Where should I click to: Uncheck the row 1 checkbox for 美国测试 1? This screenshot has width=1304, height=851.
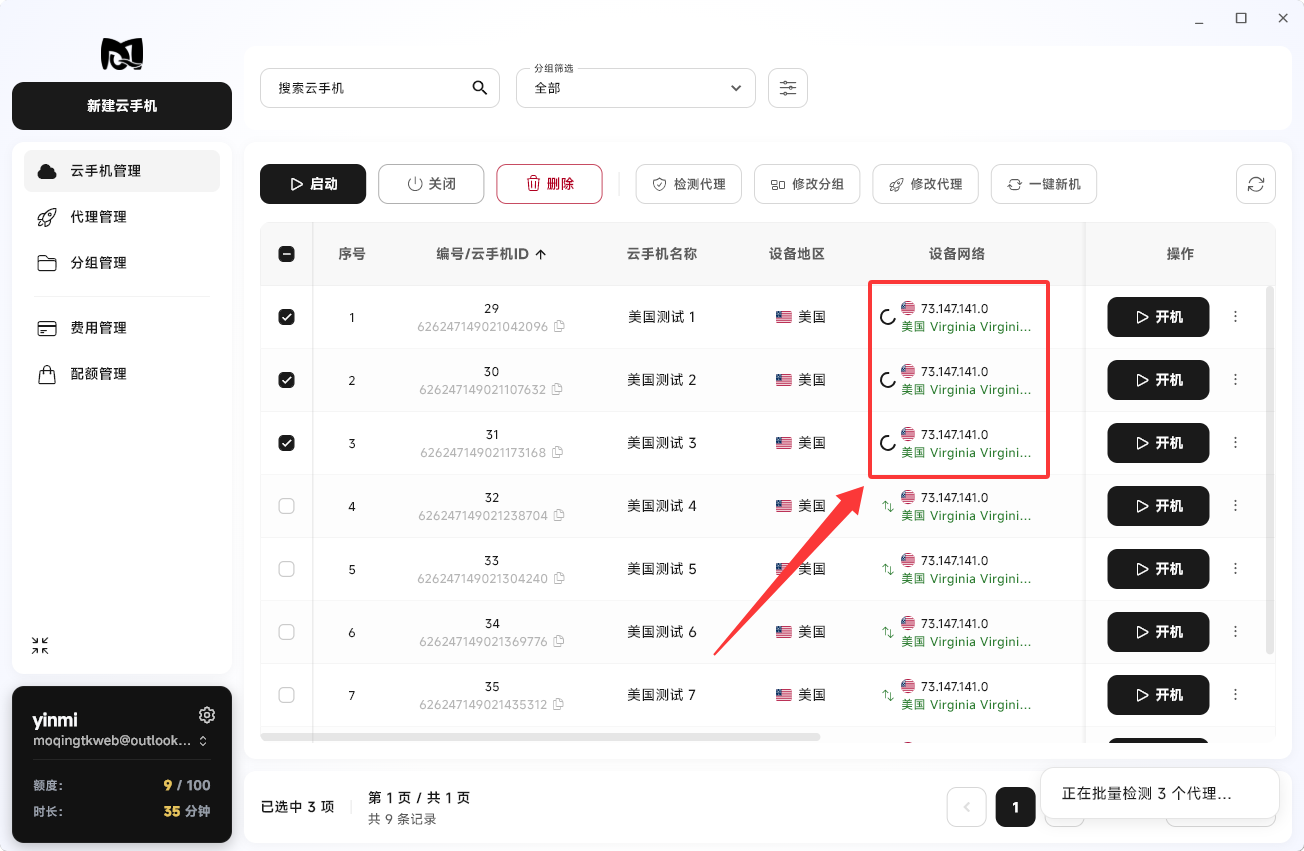point(286,317)
